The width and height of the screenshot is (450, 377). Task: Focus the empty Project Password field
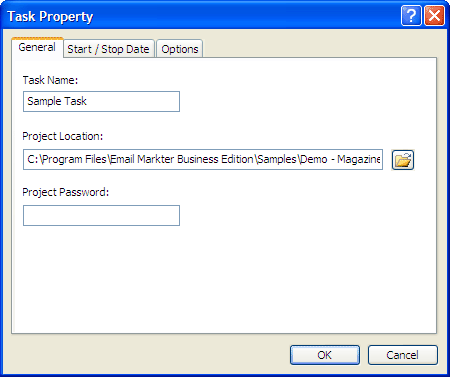pos(101,215)
